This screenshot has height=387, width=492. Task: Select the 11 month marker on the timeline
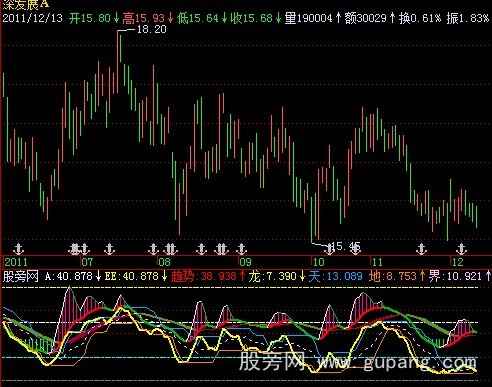click(377, 262)
